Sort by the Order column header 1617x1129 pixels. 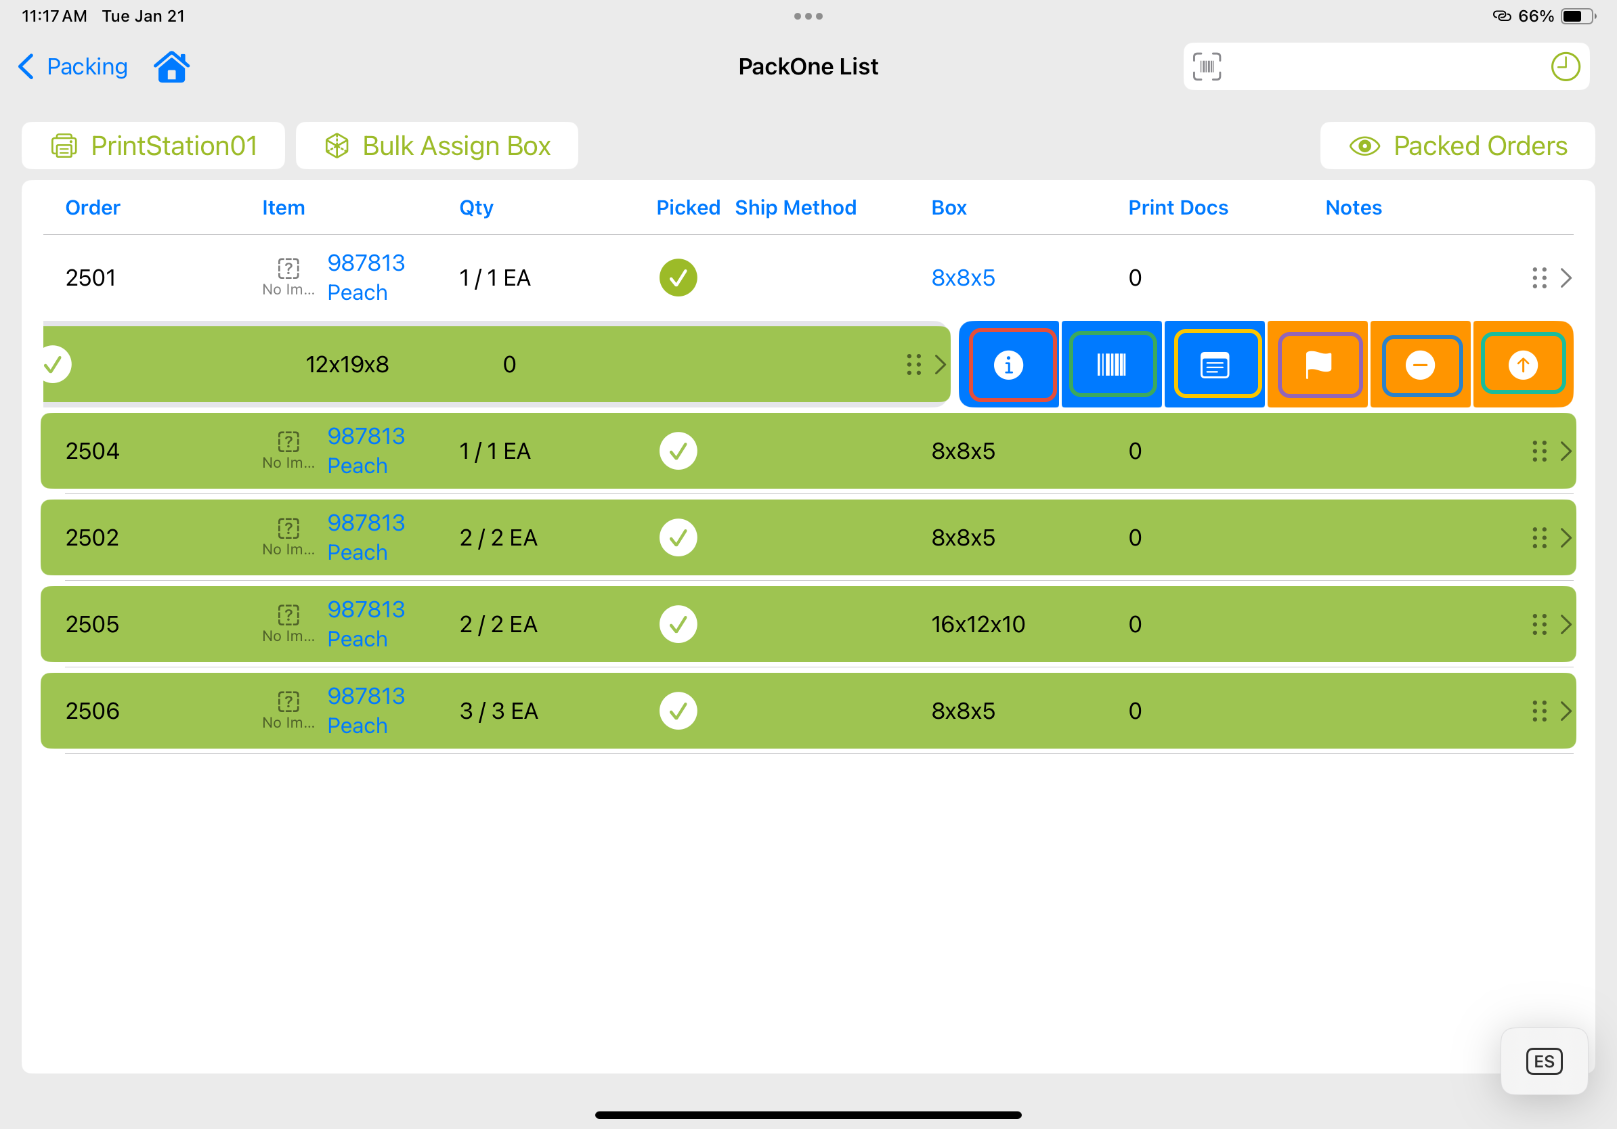(x=93, y=208)
